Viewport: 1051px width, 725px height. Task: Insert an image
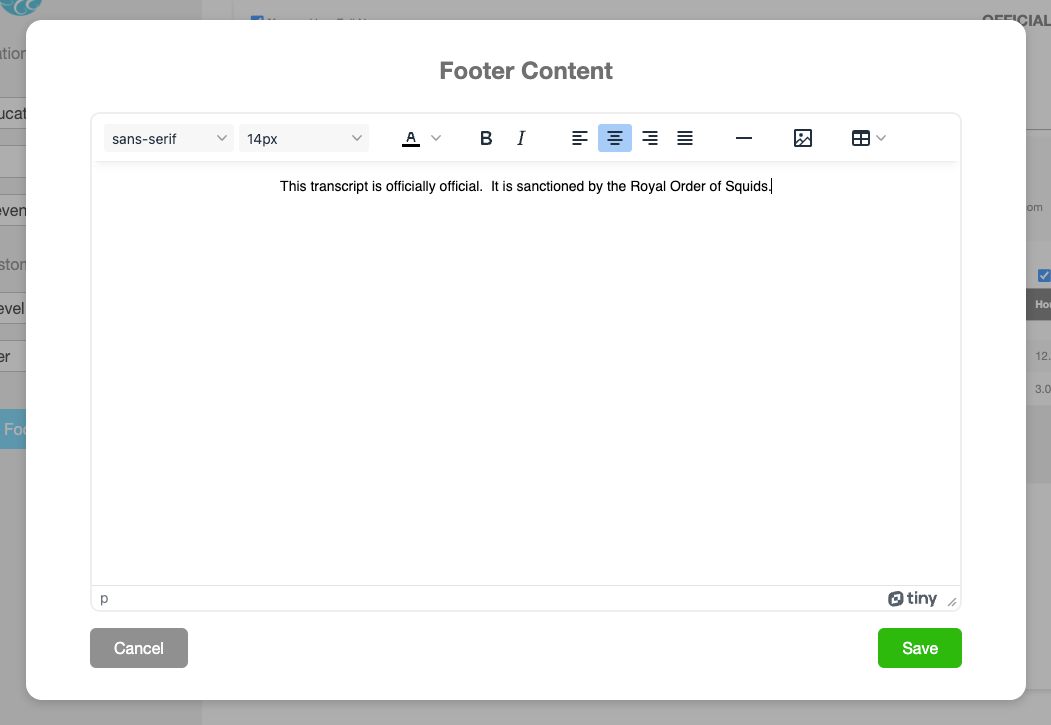tap(802, 138)
